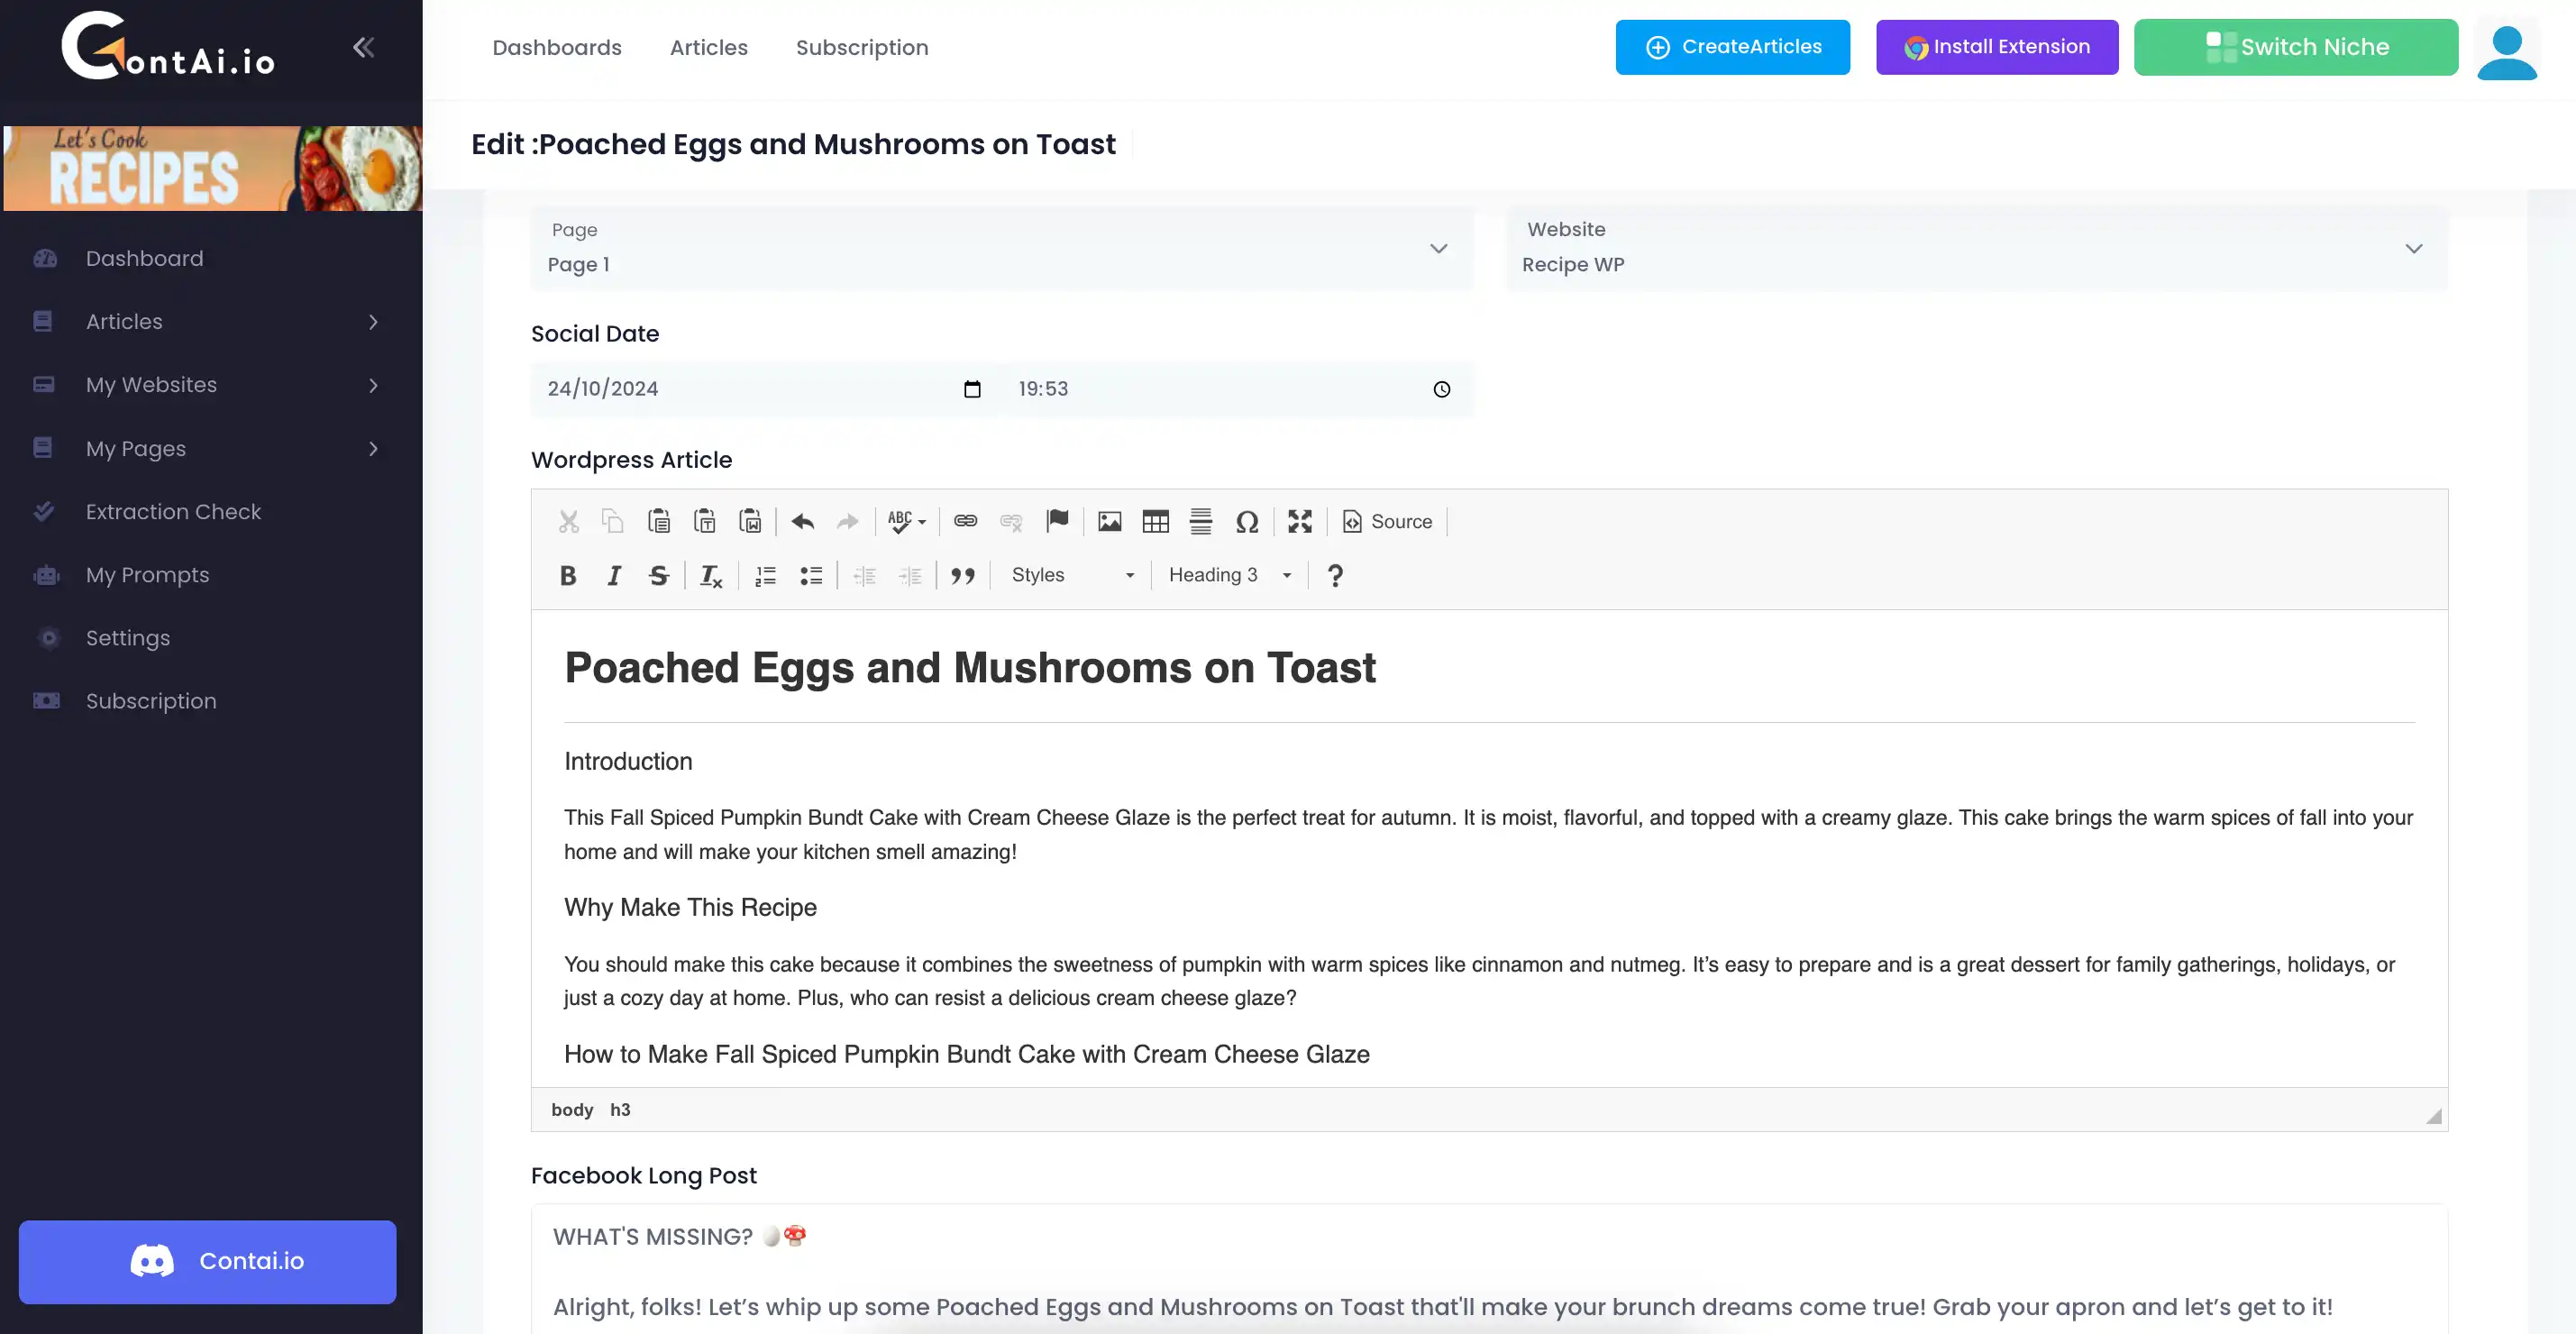Click the Remove Format icon
The width and height of the screenshot is (2576, 1334).
point(711,575)
